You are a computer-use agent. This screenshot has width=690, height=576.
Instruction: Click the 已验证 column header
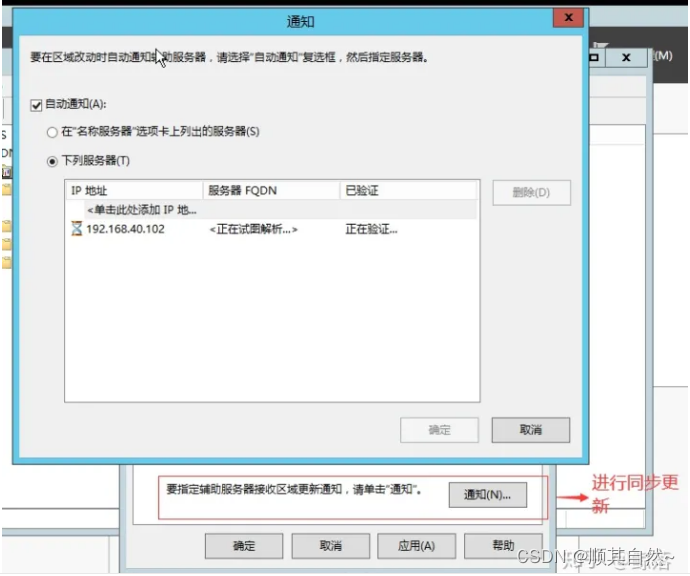408,191
